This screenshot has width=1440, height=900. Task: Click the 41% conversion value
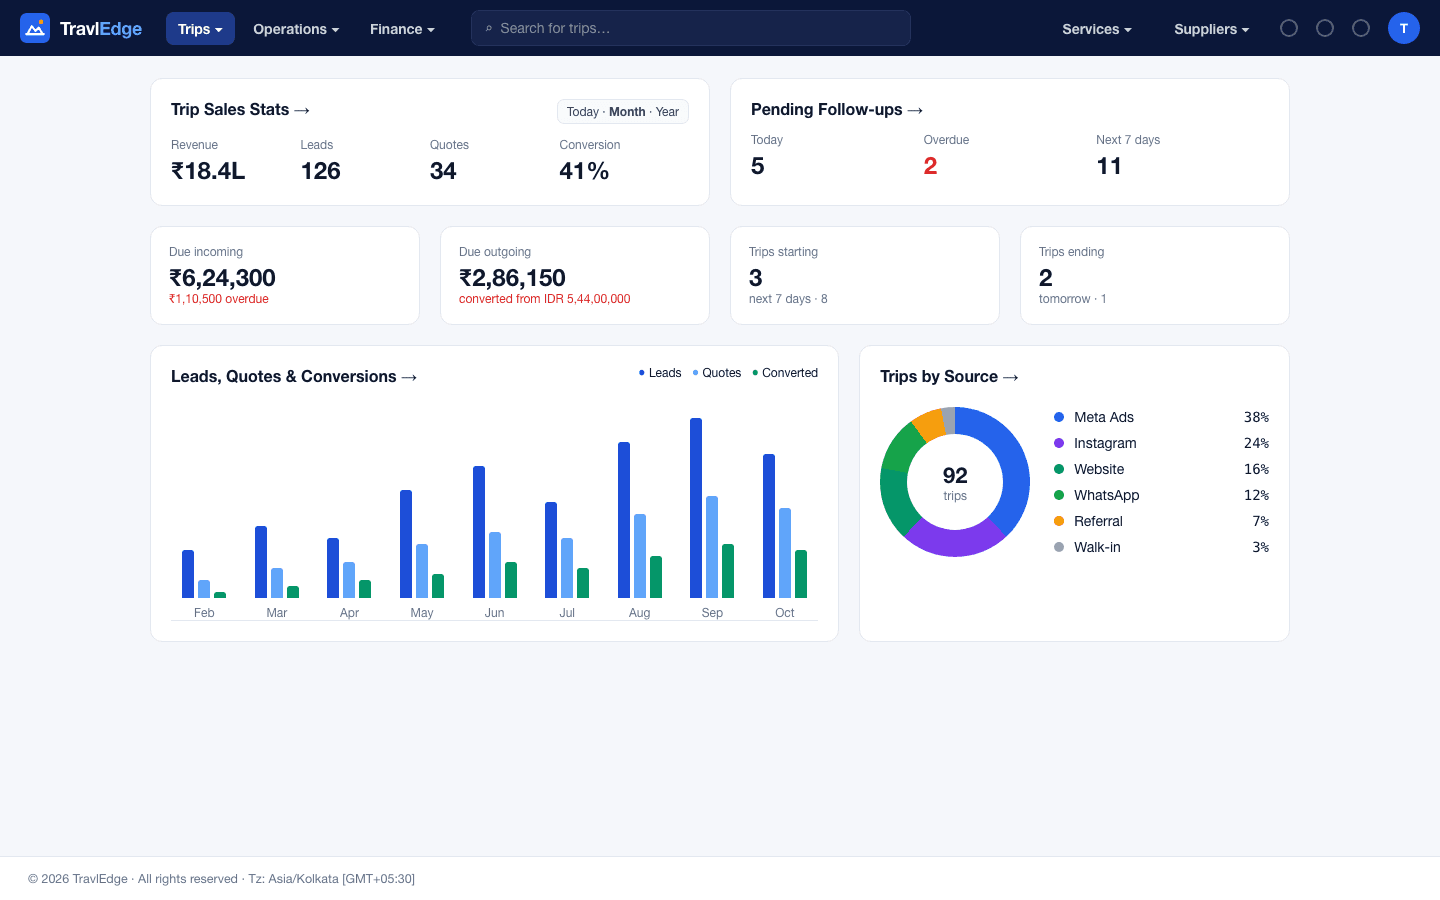click(584, 171)
